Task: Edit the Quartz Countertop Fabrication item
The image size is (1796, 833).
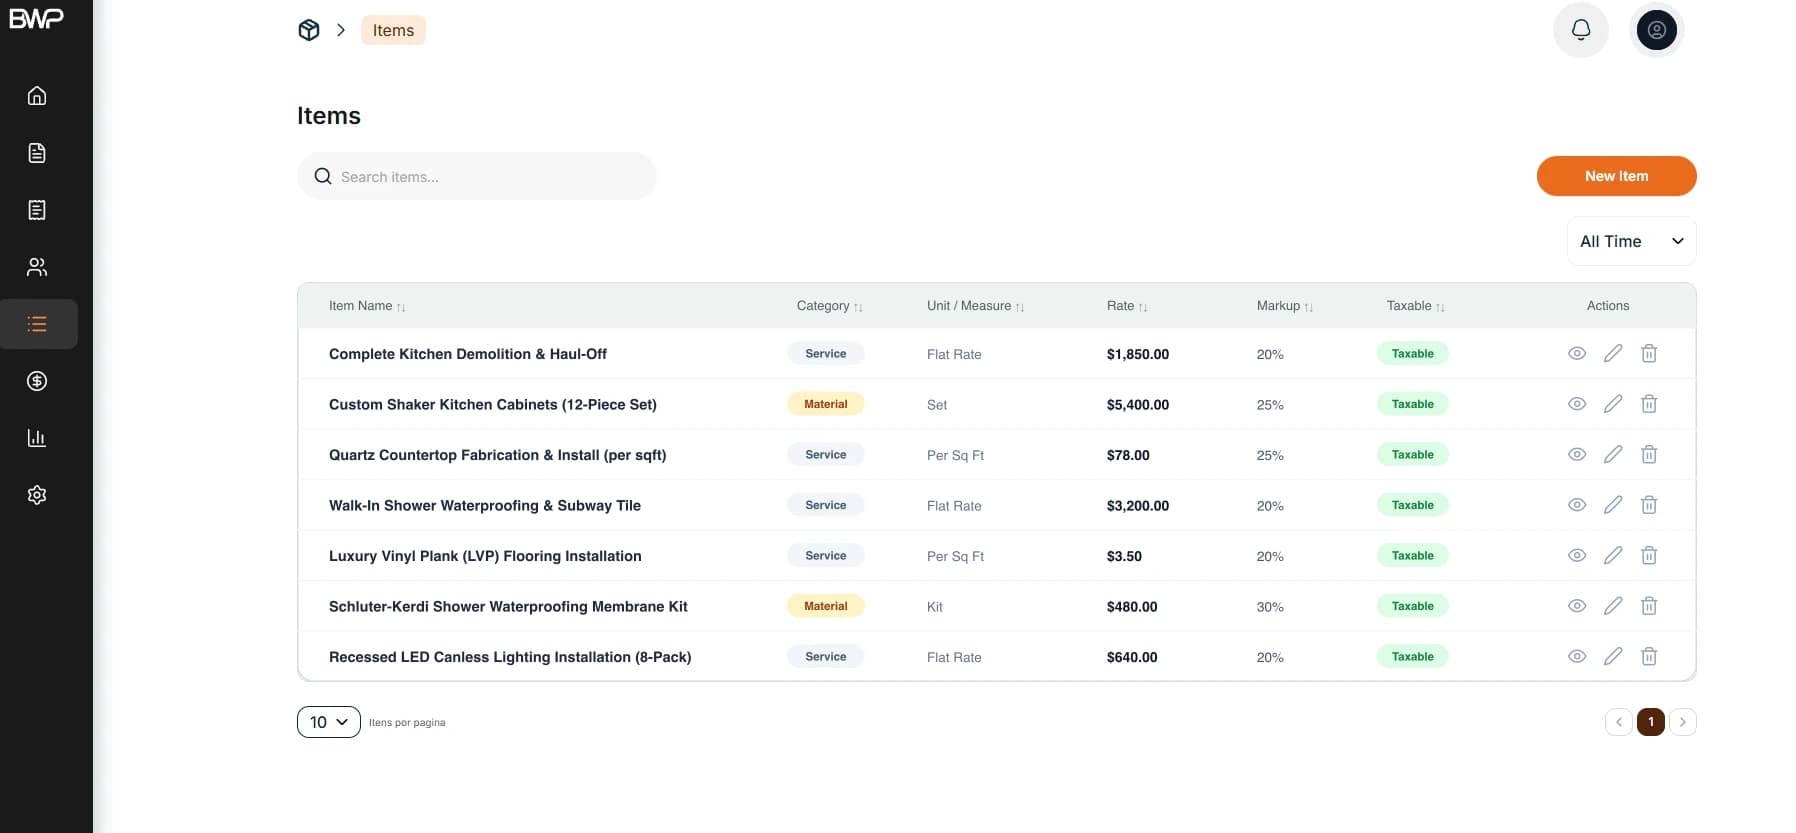Action: pyautogui.click(x=1613, y=454)
